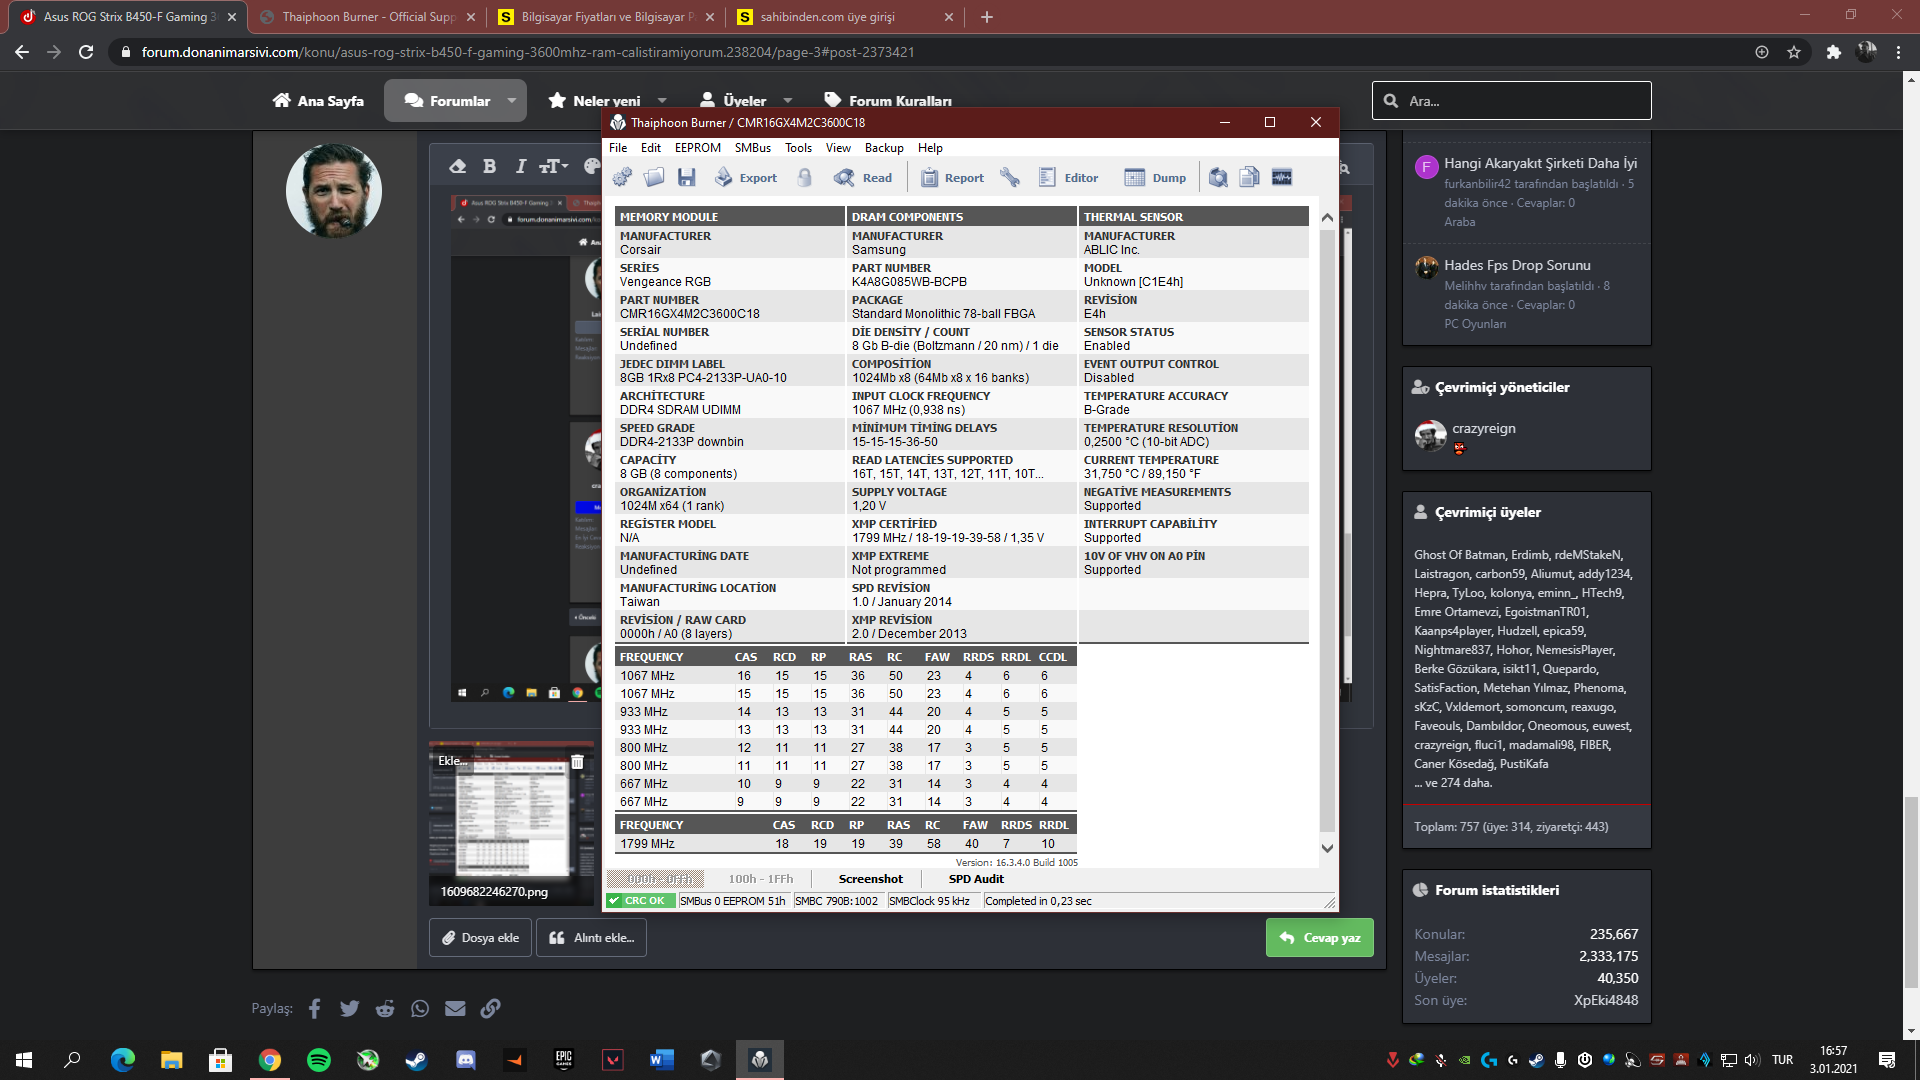
Task: Open the View menu in Thaiphoon Burner
Action: tap(838, 148)
